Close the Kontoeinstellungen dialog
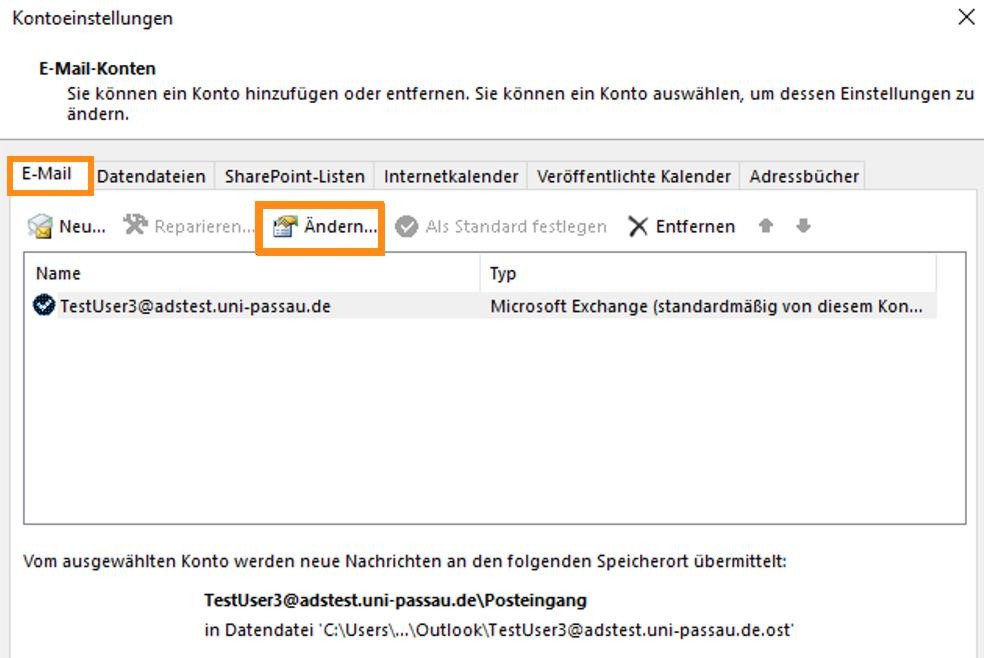Screen dimensions: 984x658 coord(966,17)
